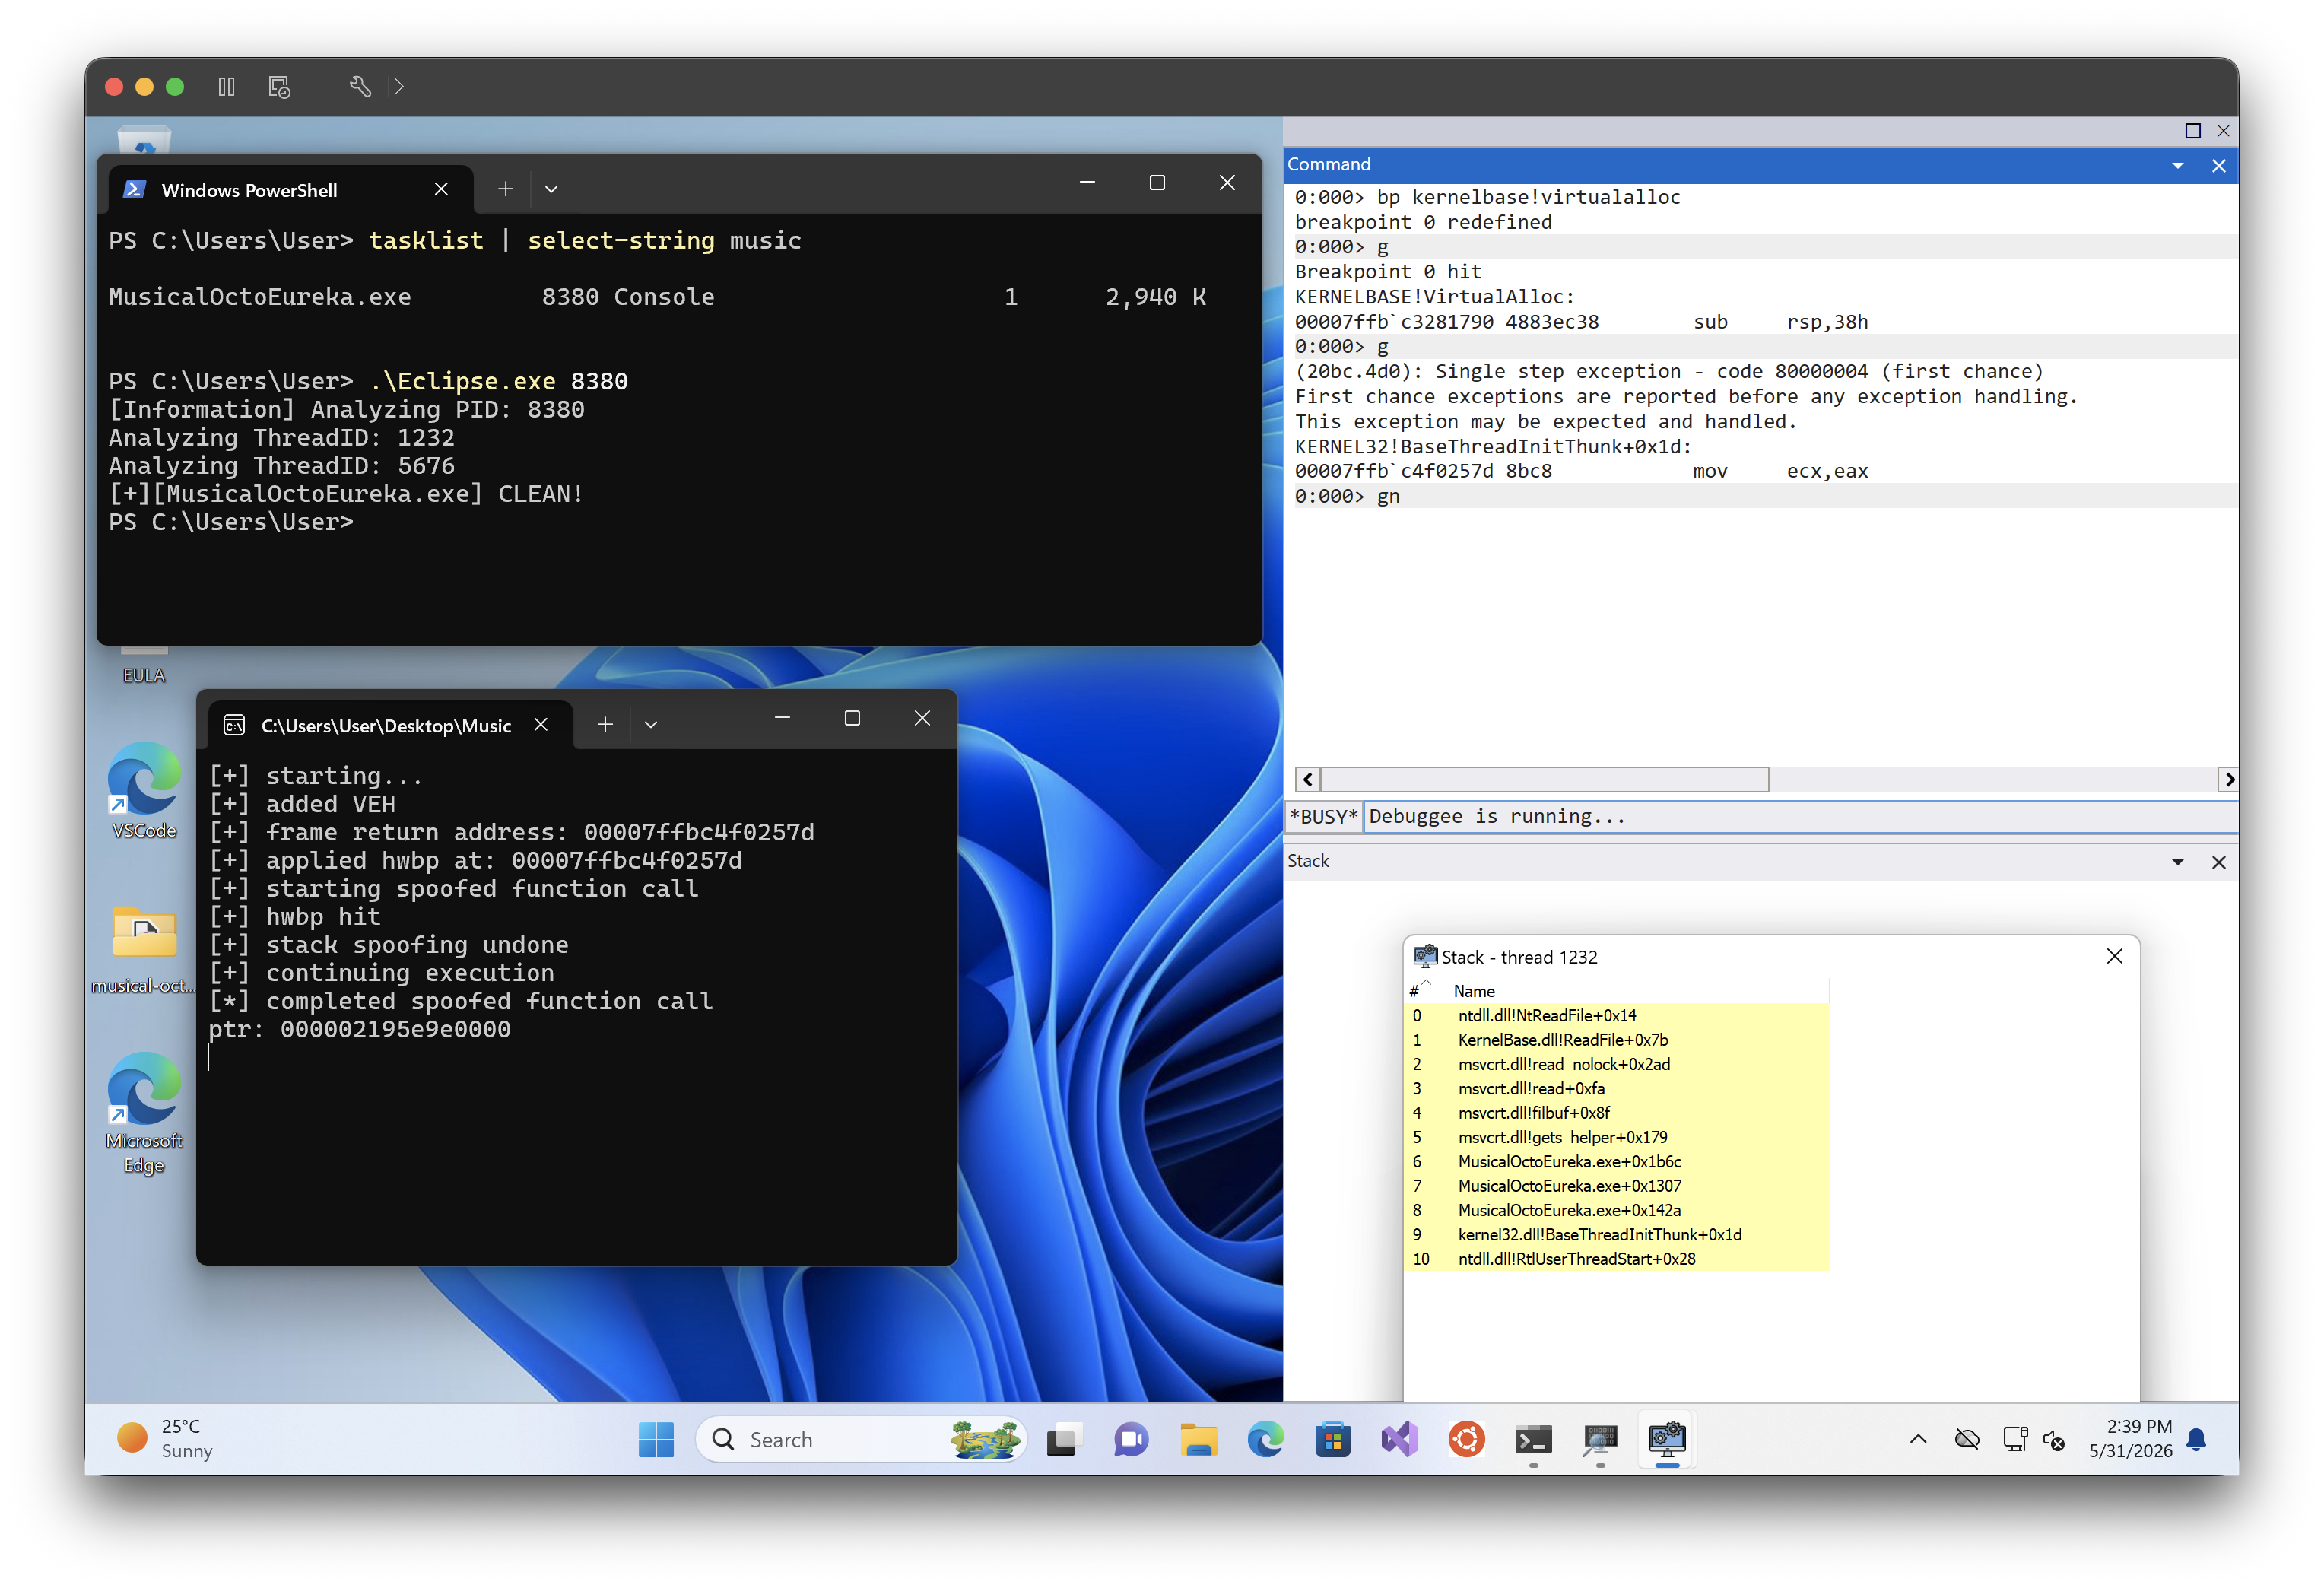Image resolution: width=2324 pixels, height=1588 pixels.
Task: Open Task View on the taskbar
Action: coord(1064,1439)
